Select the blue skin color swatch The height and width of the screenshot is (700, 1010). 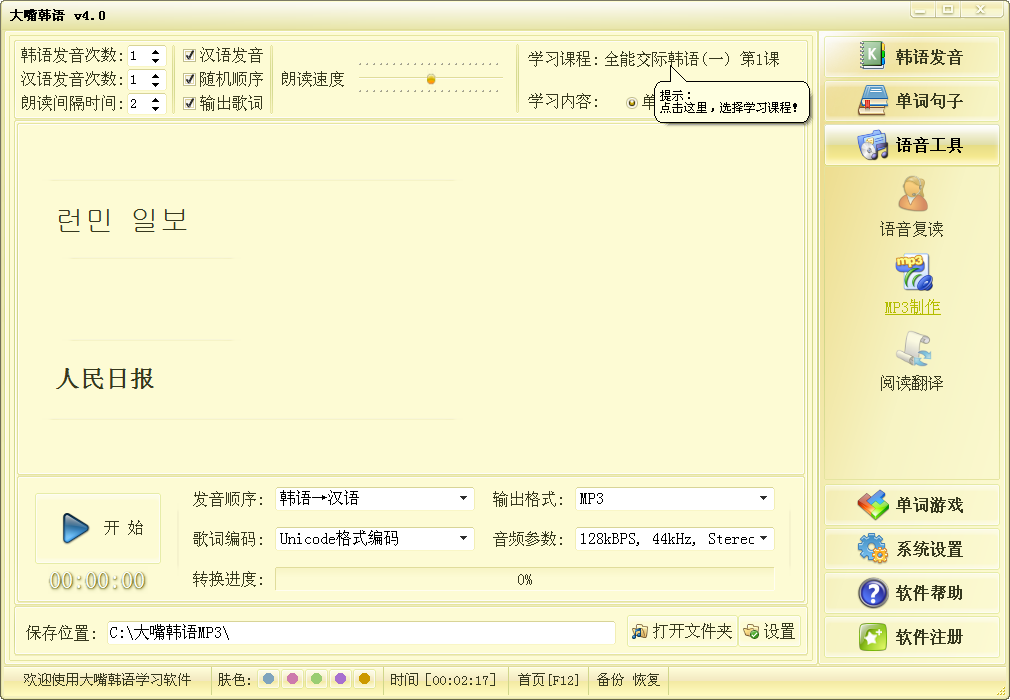tap(269, 679)
